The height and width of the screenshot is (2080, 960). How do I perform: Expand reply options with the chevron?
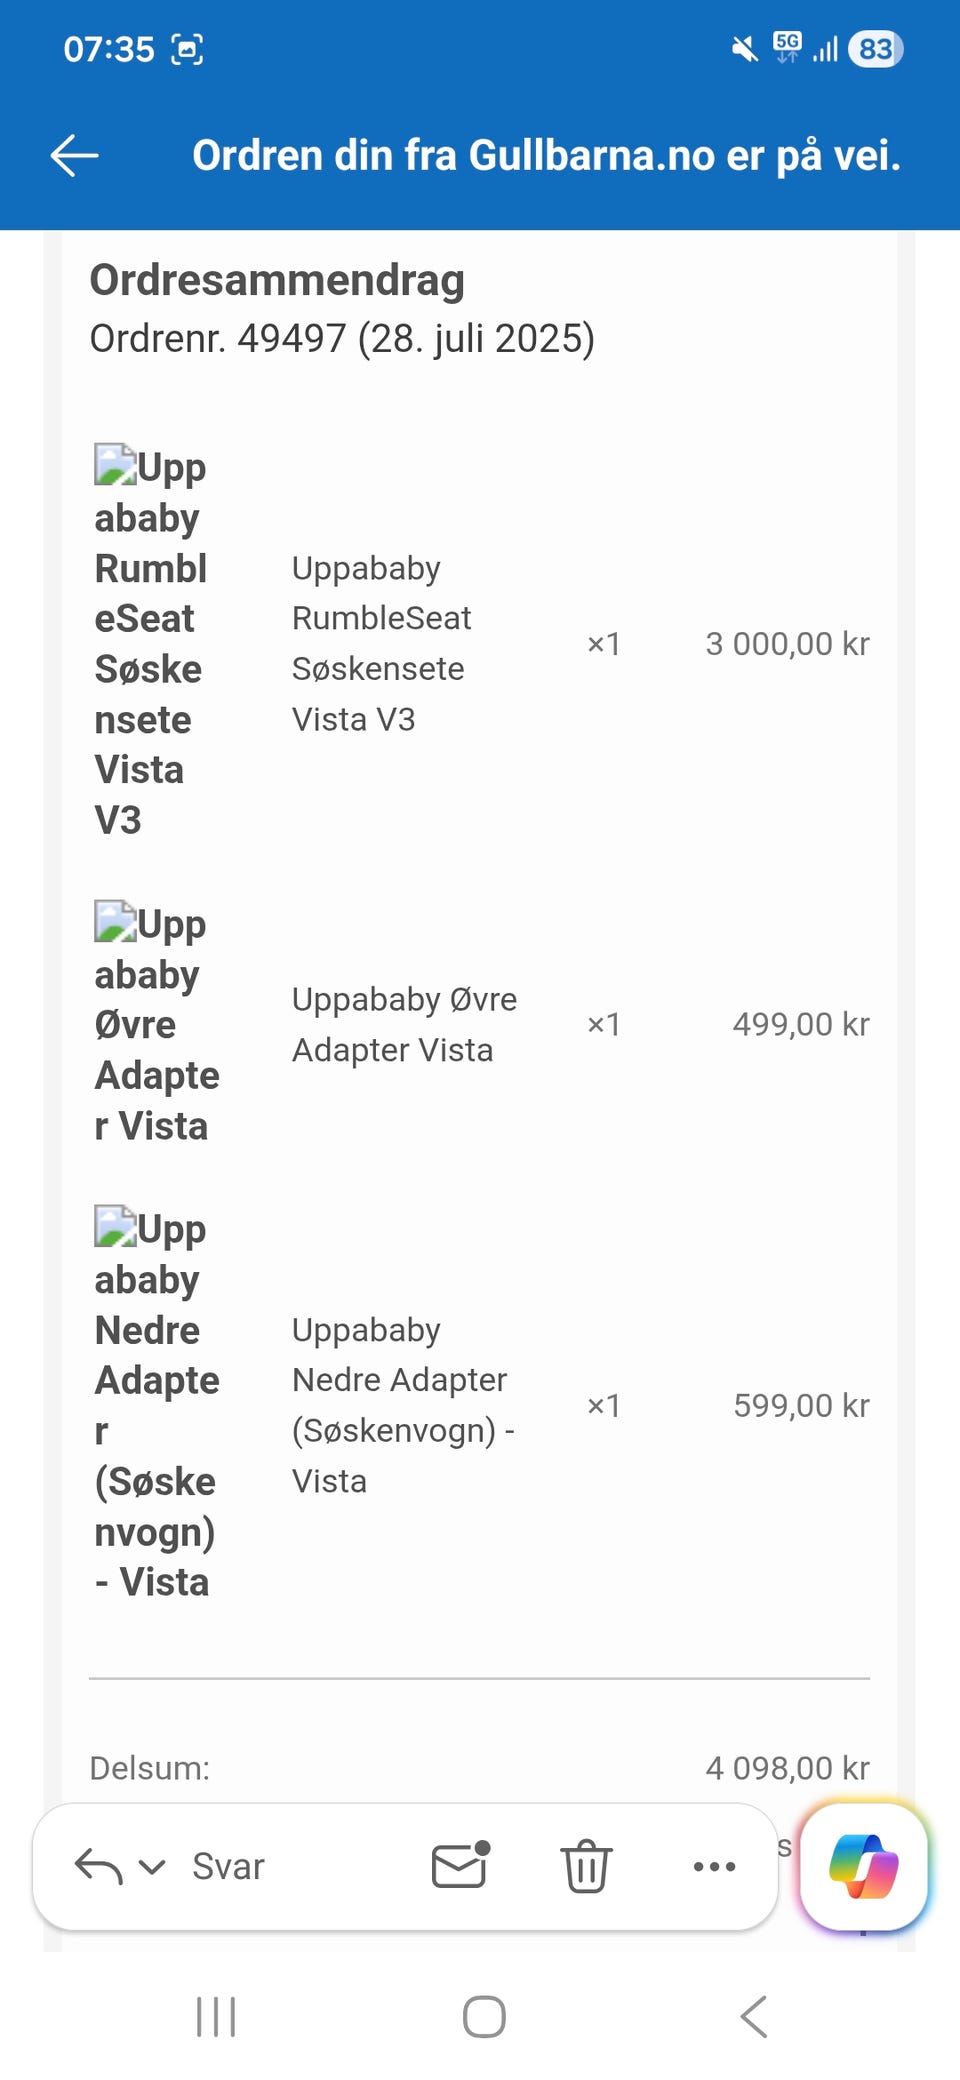click(x=152, y=1867)
